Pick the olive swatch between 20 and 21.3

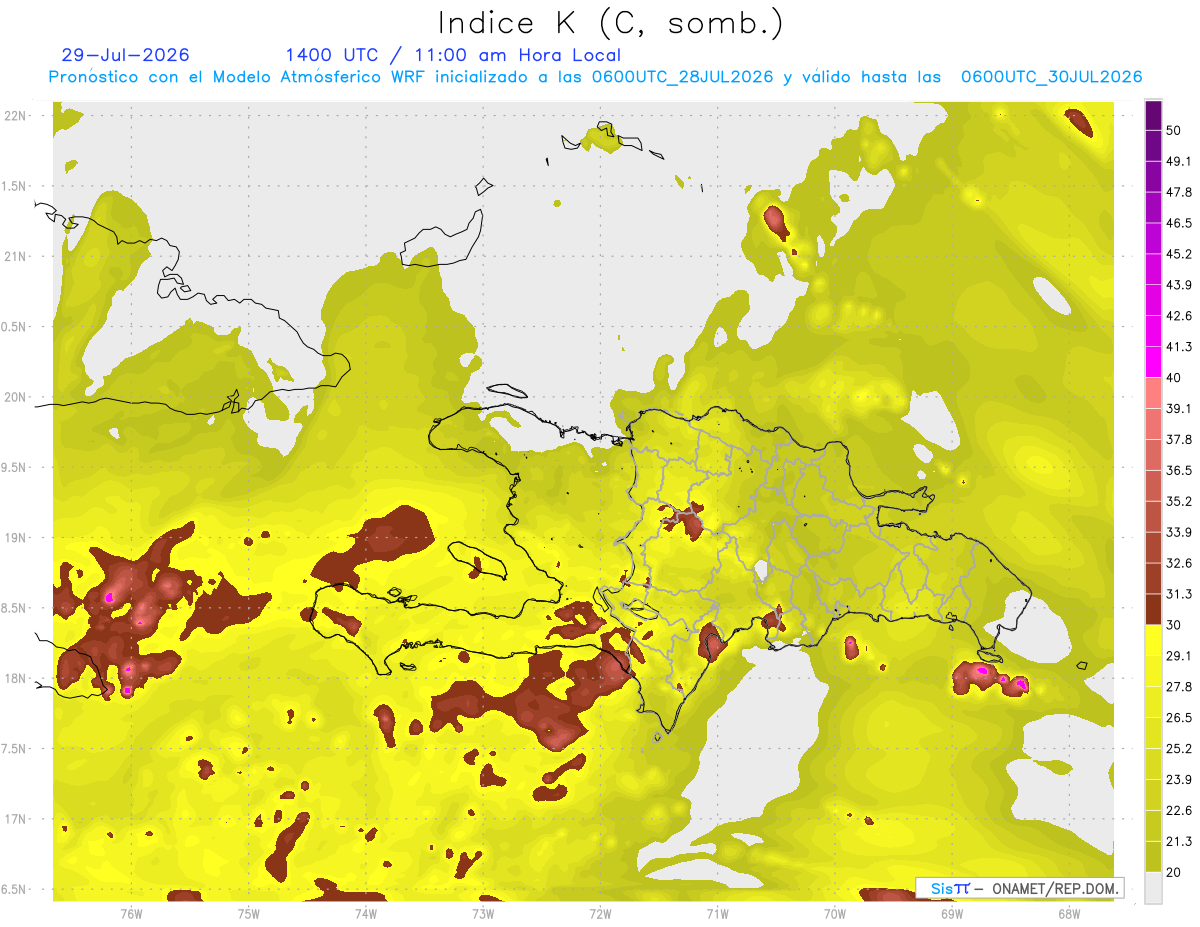pyautogui.click(x=1153, y=857)
